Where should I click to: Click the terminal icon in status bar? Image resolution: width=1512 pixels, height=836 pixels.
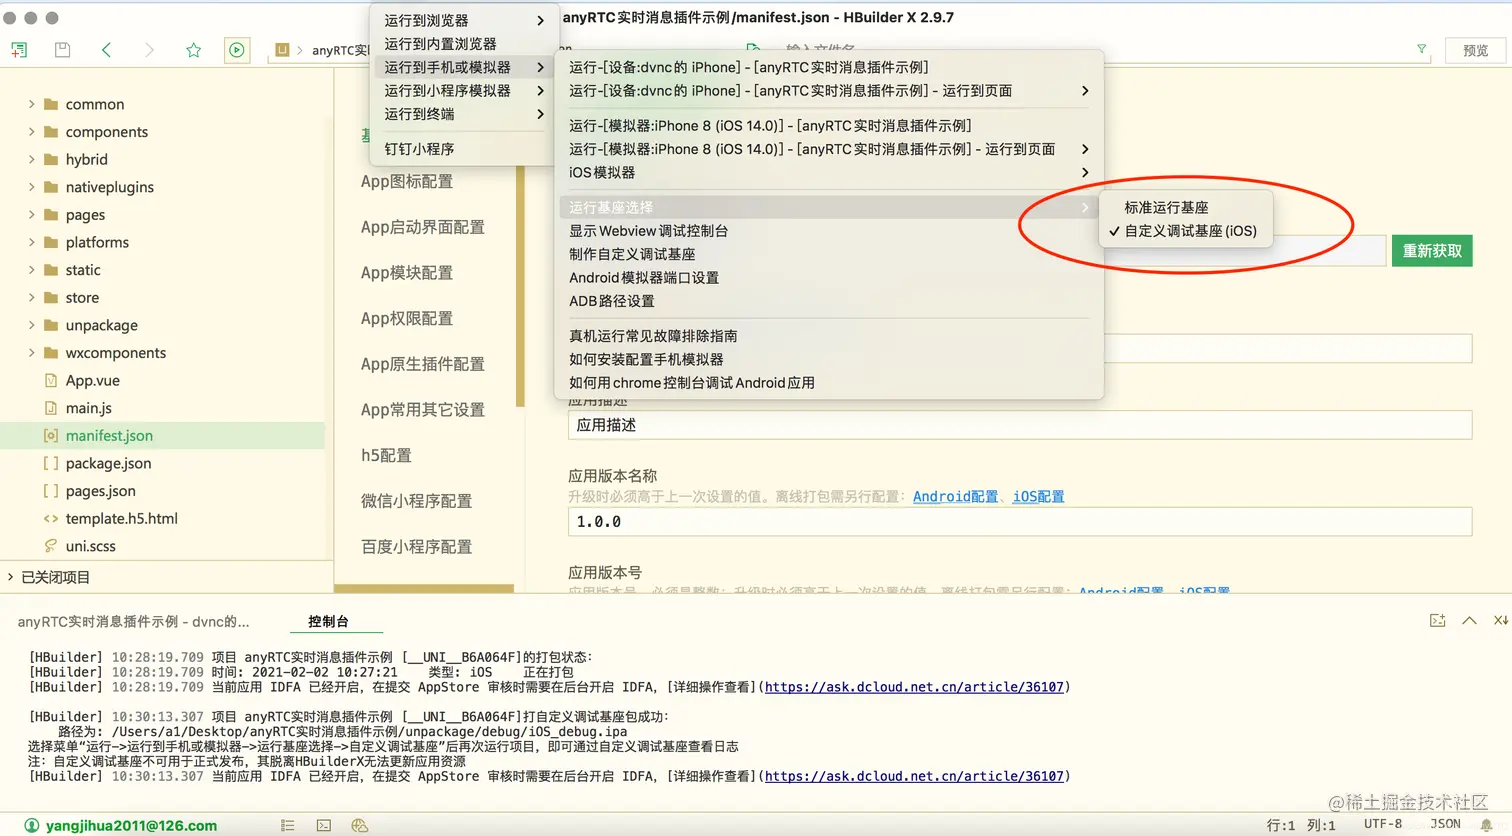tap(323, 825)
